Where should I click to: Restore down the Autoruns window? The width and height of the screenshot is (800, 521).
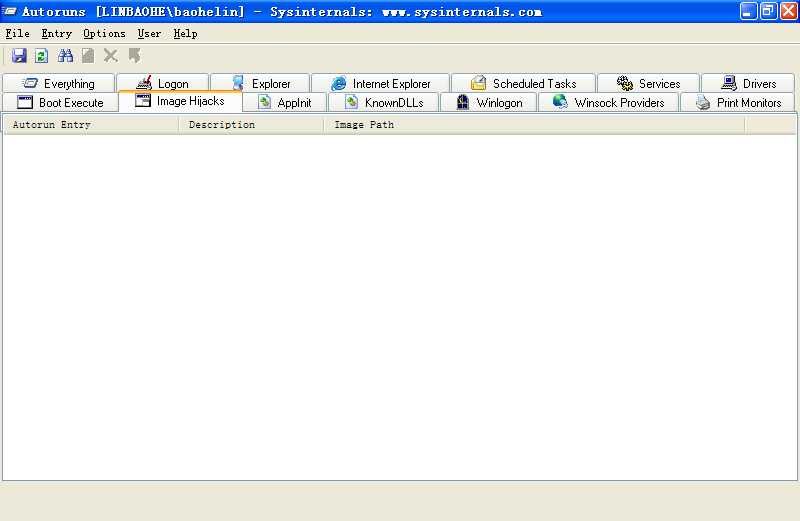coord(768,11)
